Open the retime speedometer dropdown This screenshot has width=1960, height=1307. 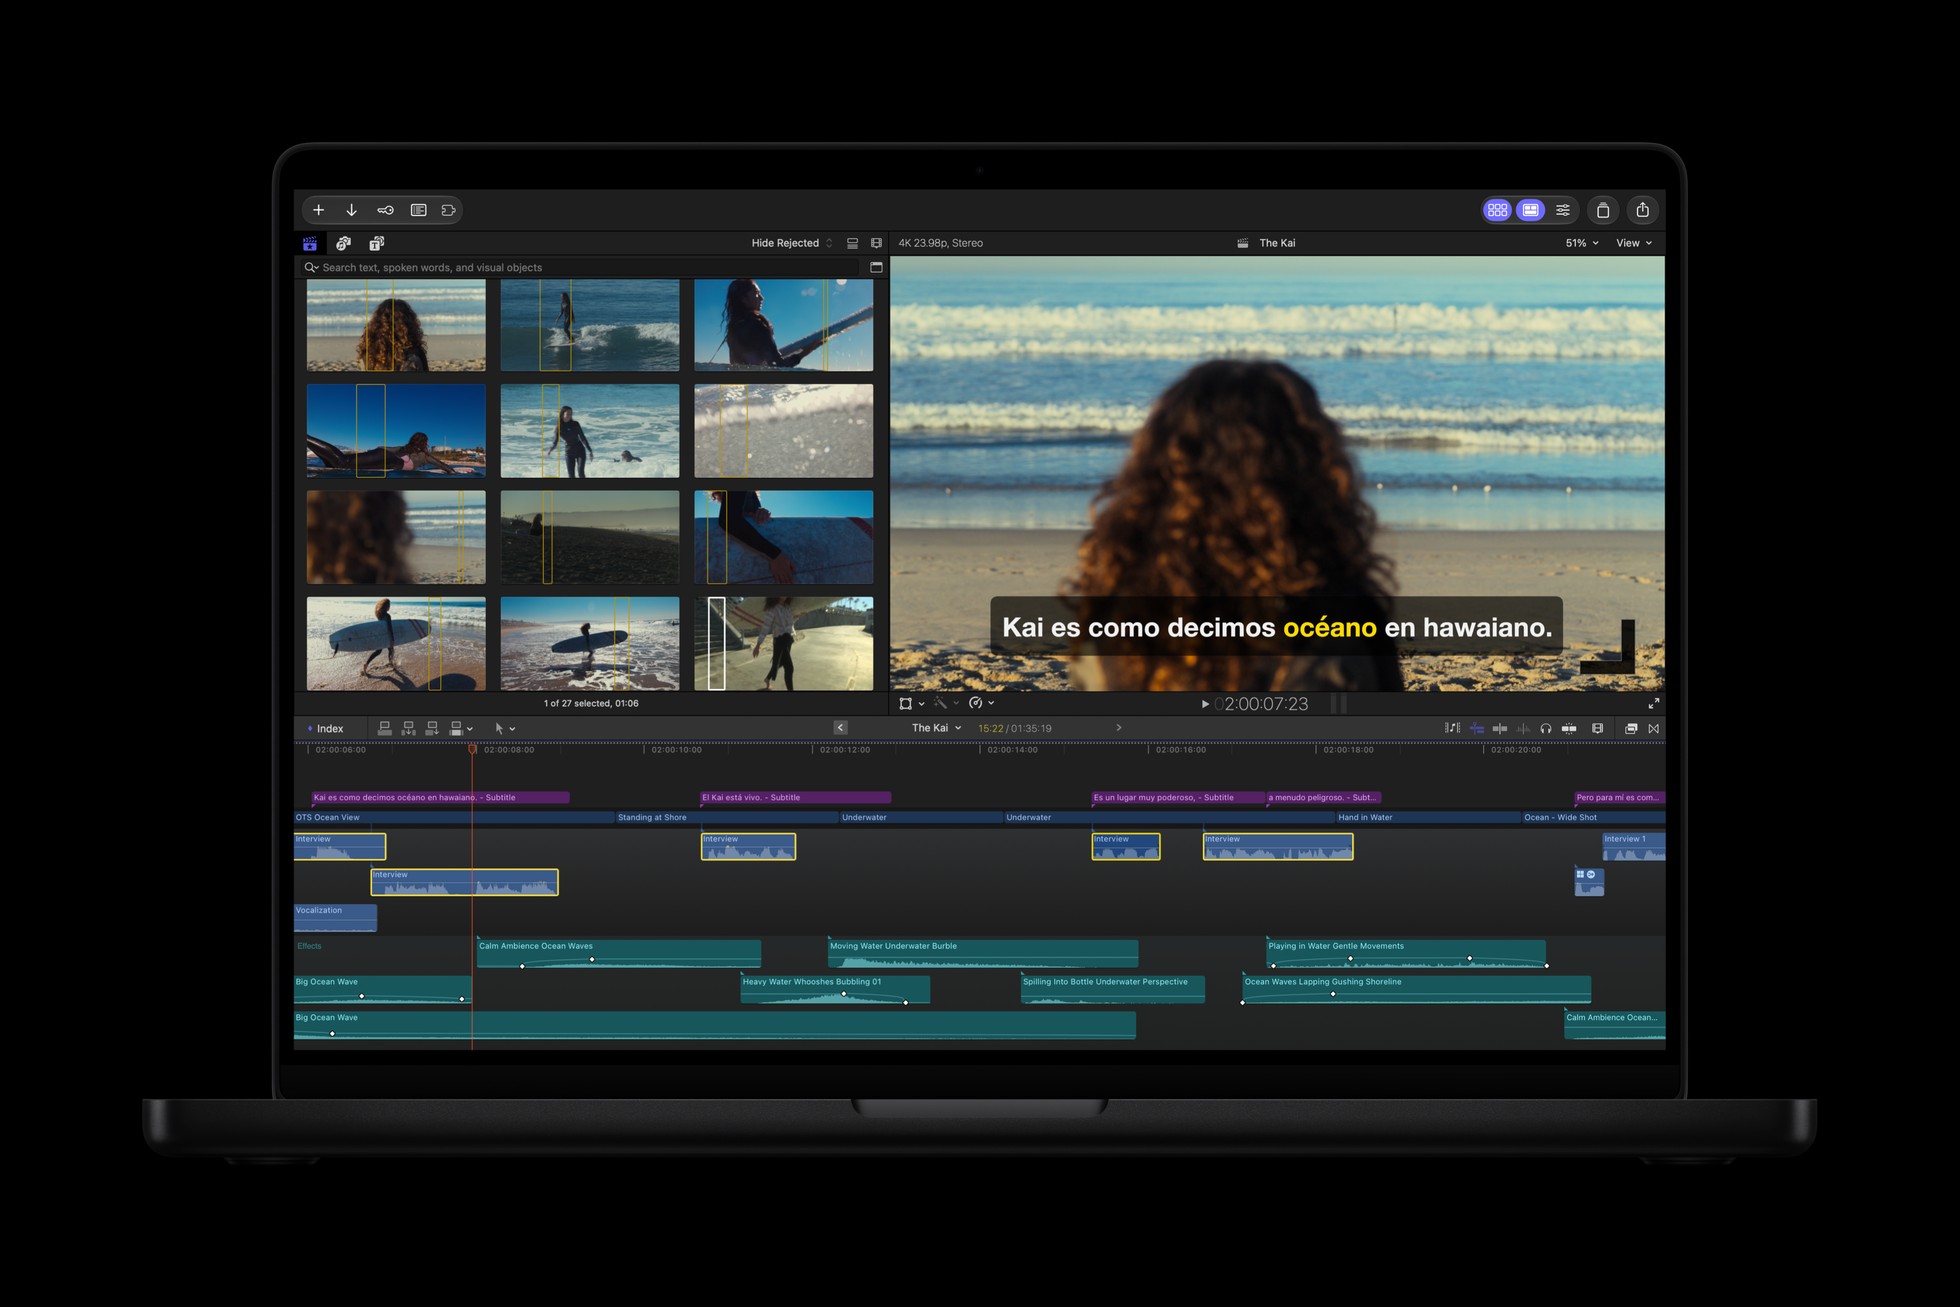[981, 703]
